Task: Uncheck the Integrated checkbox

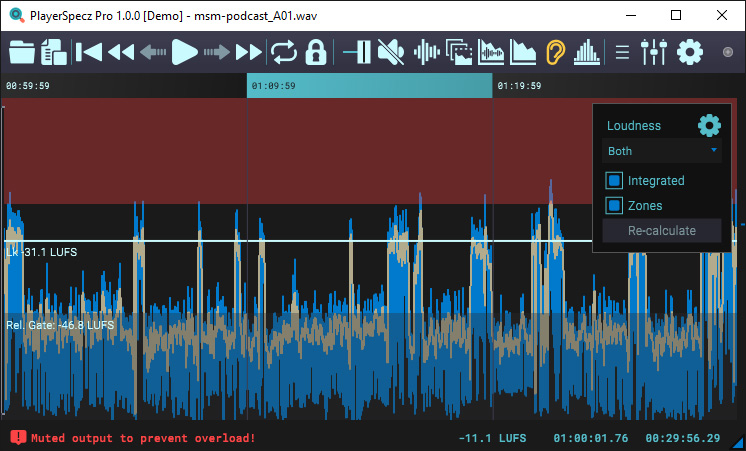Action: coord(615,181)
